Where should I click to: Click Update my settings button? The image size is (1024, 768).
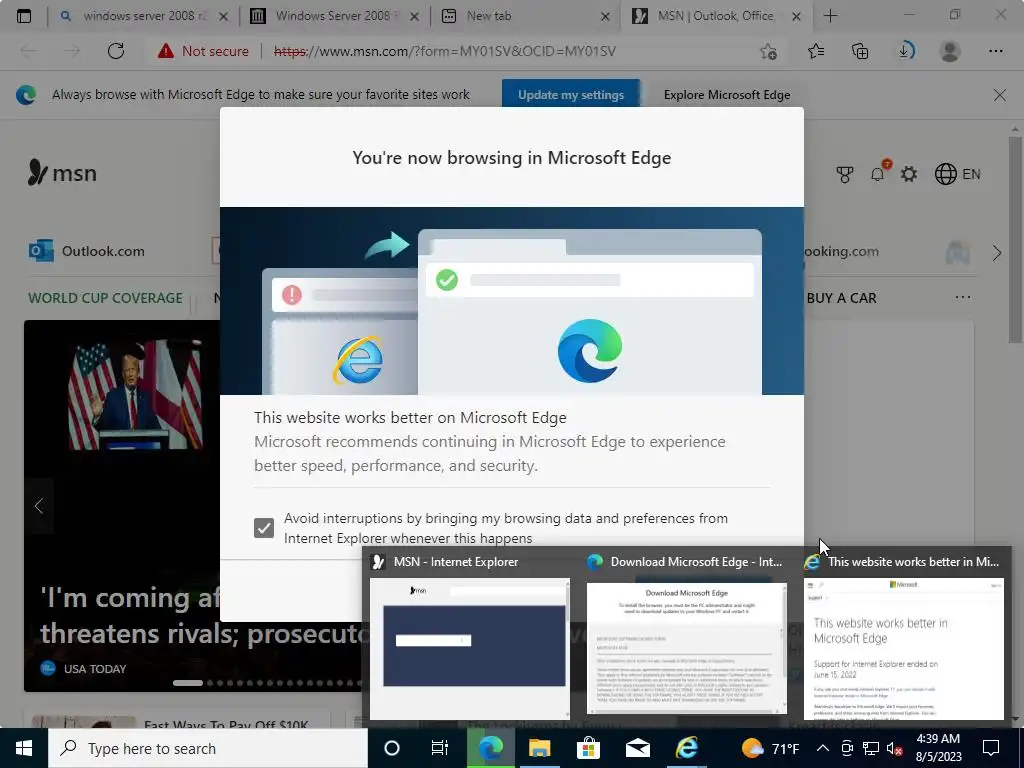(571, 95)
